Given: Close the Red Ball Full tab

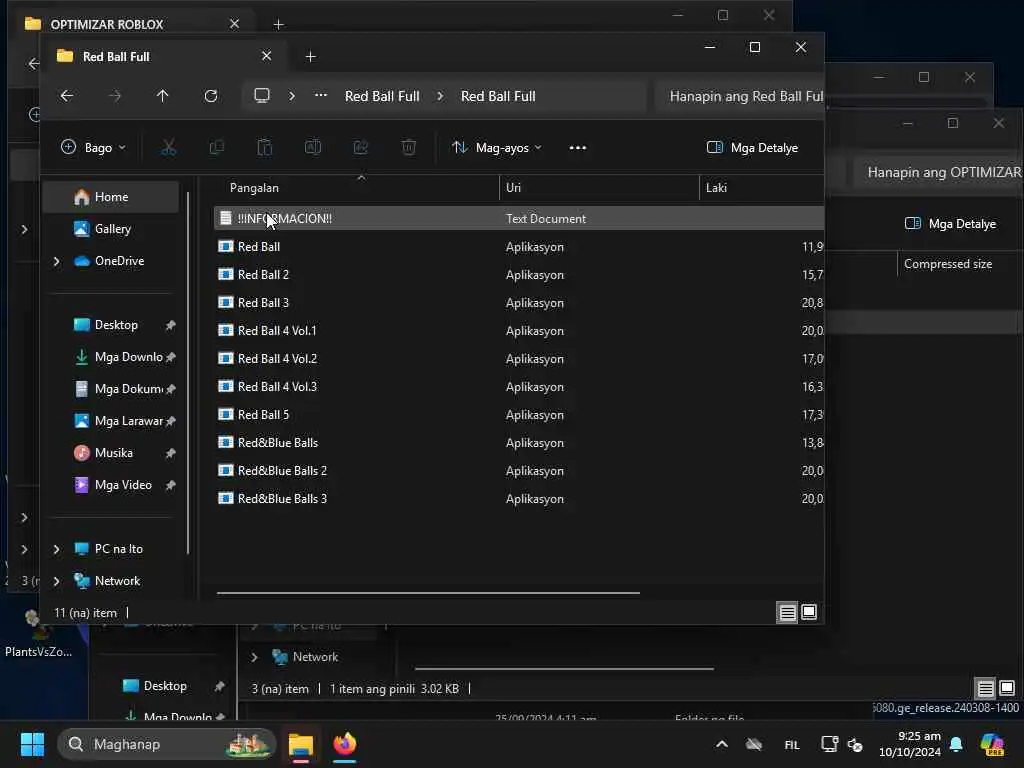Looking at the screenshot, I should pyautogui.click(x=266, y=56).
